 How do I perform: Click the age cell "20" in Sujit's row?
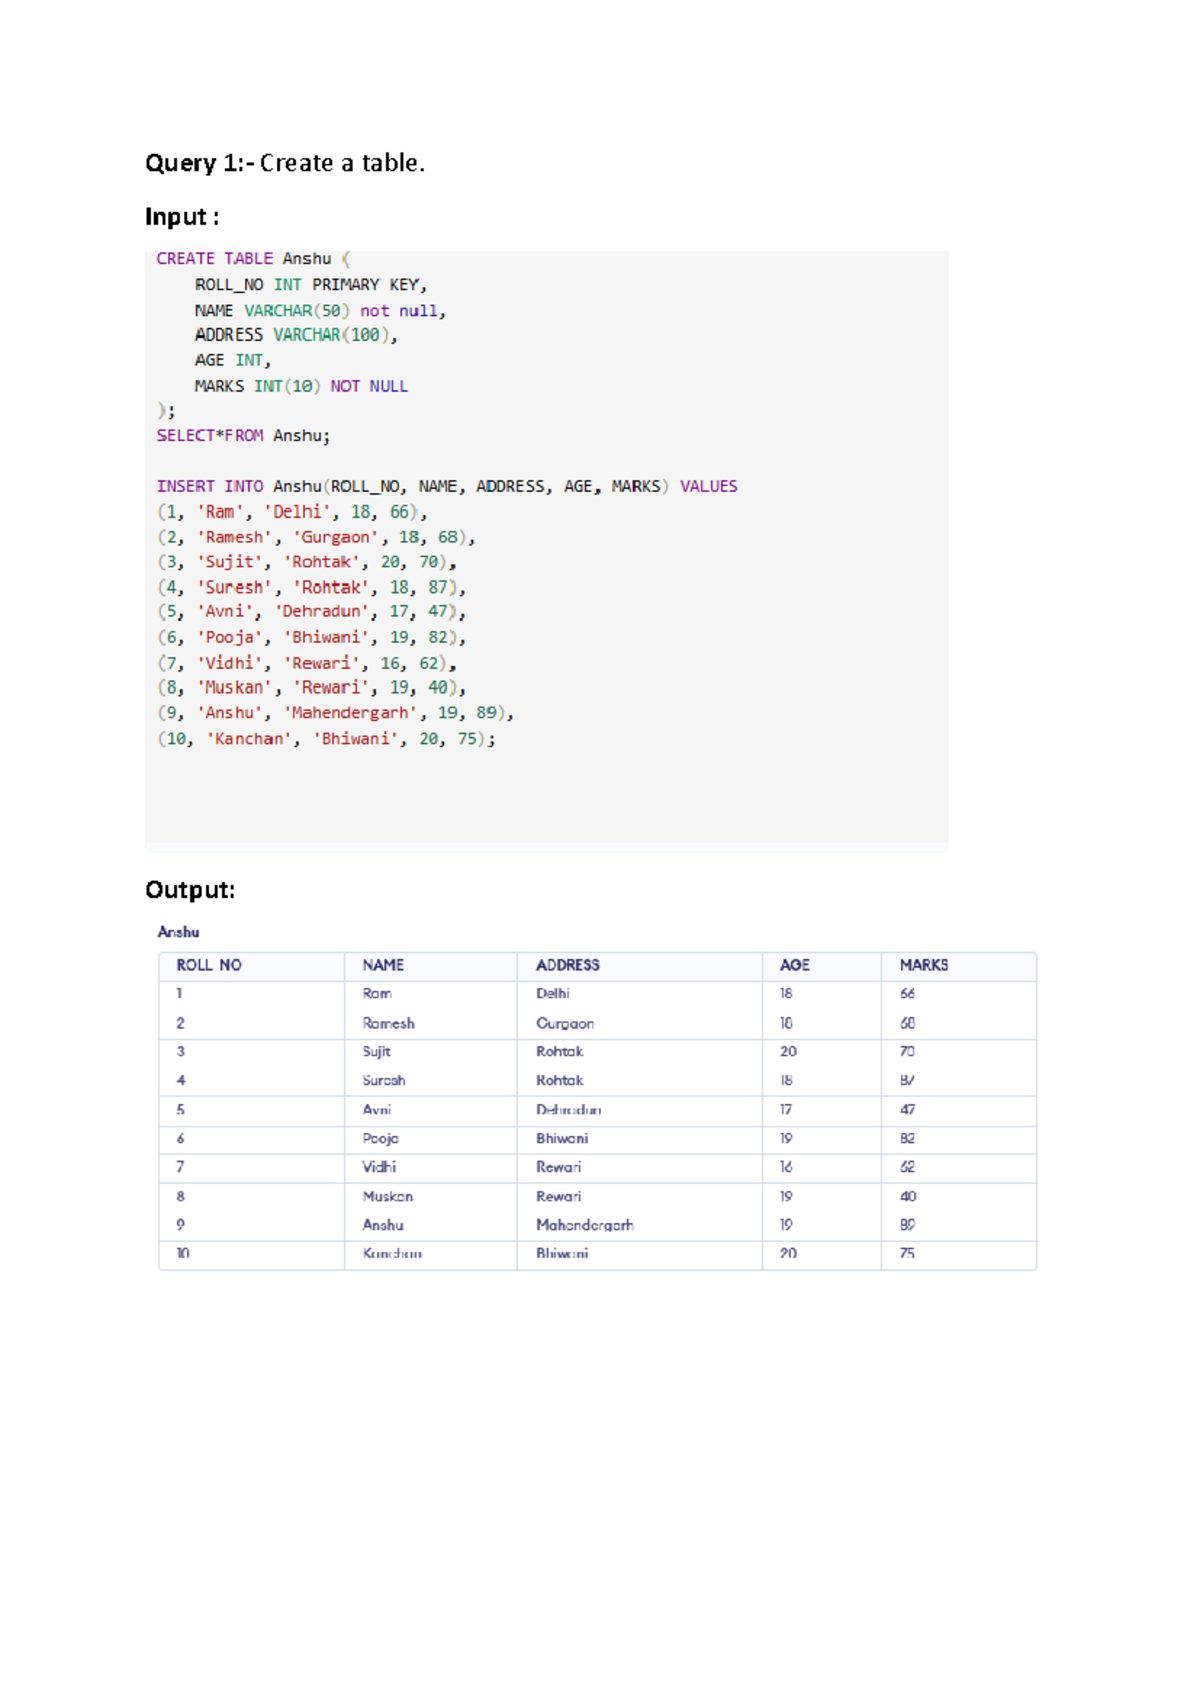(788, 1052)
